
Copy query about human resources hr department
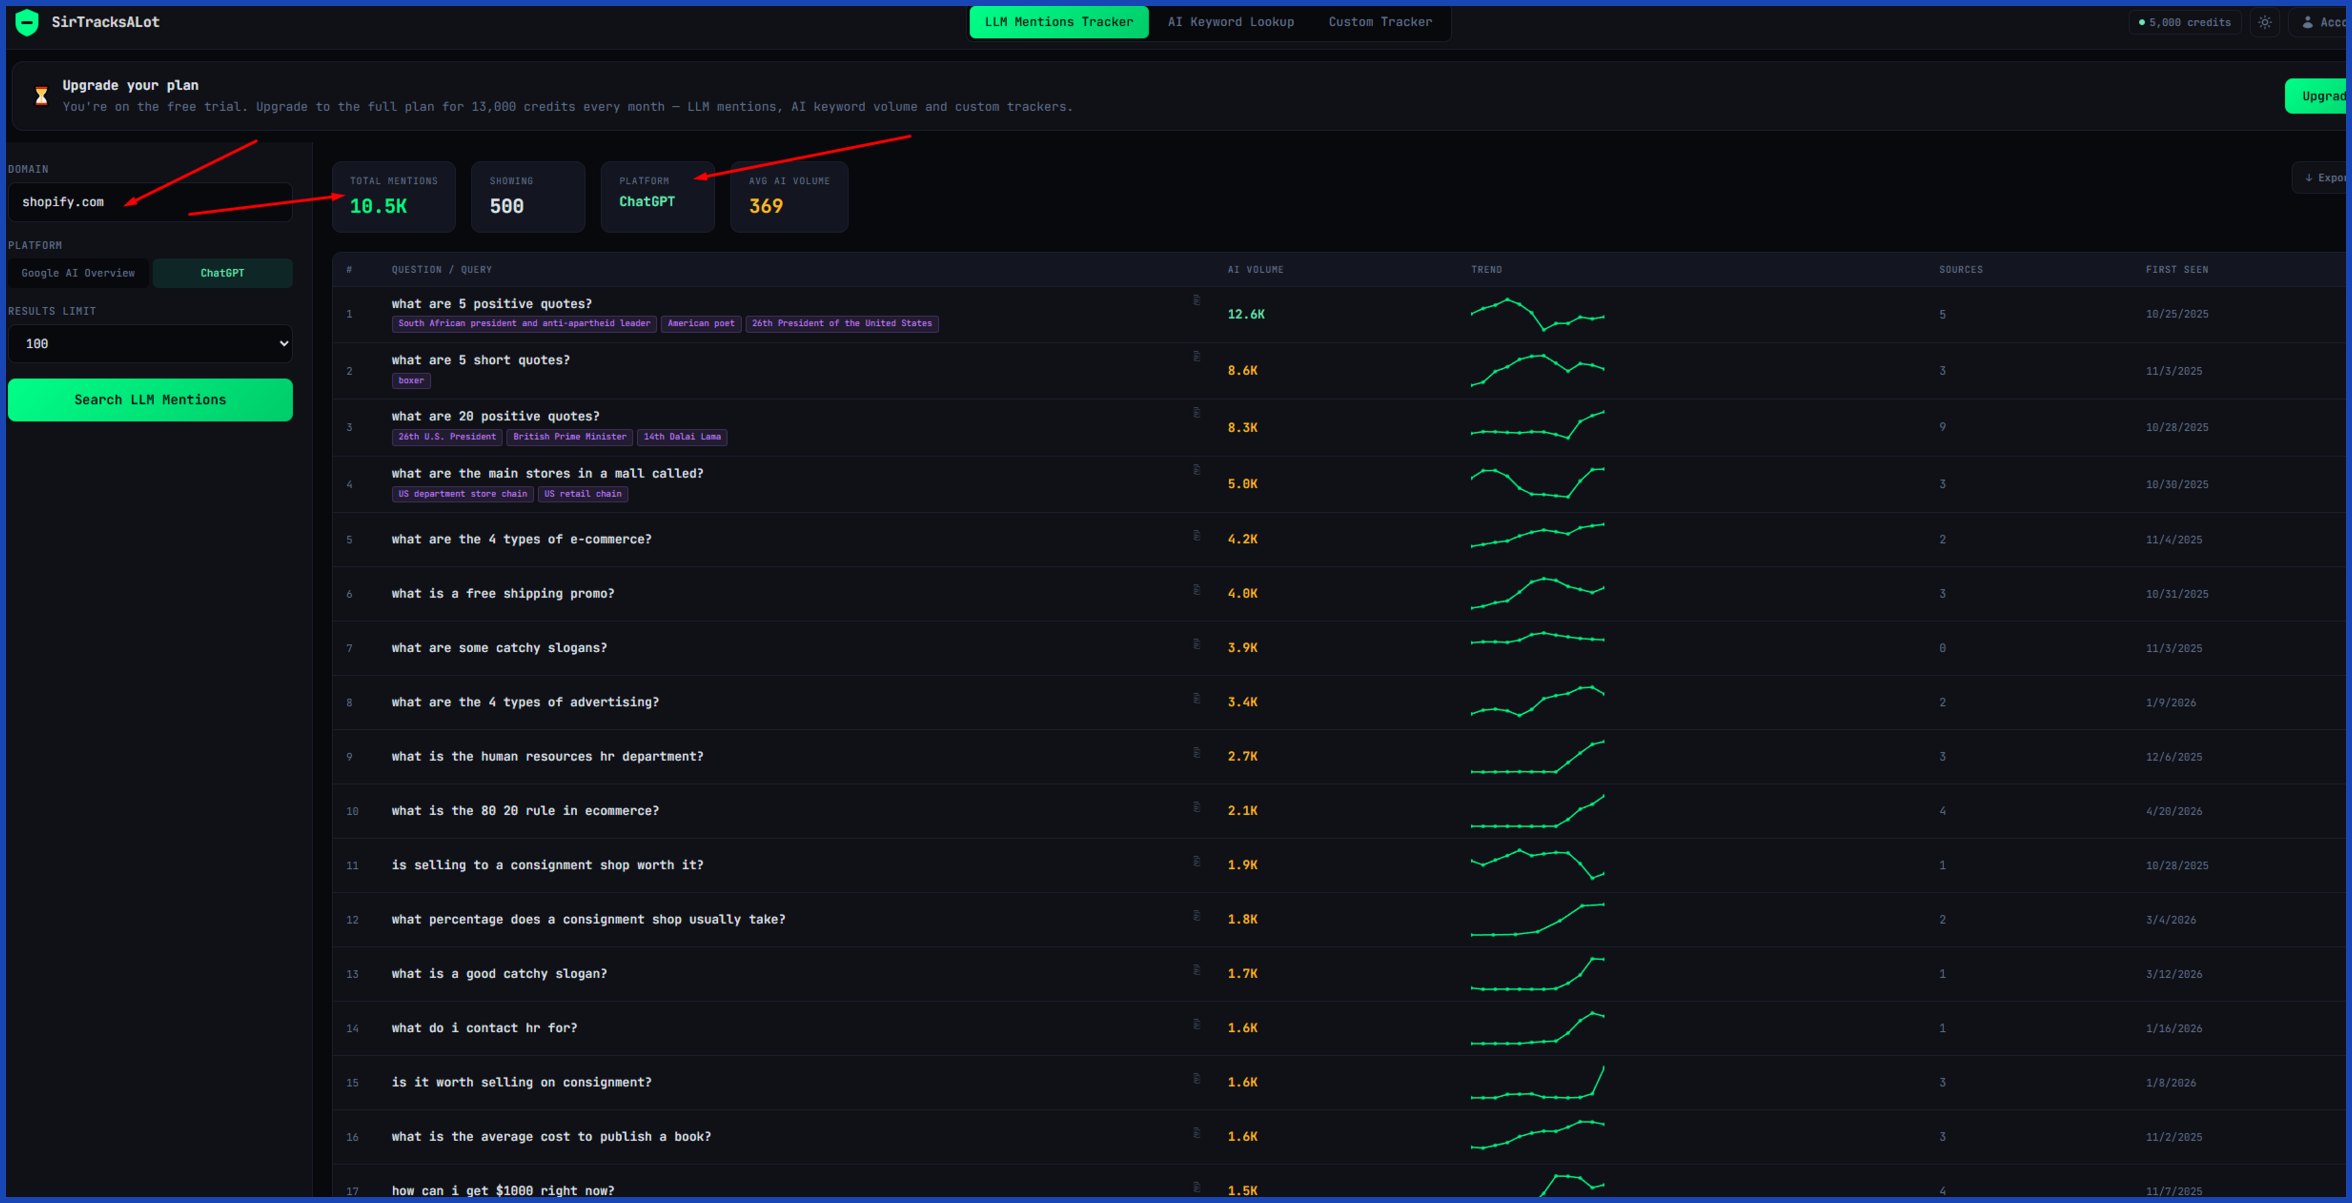pos(1196,752)
